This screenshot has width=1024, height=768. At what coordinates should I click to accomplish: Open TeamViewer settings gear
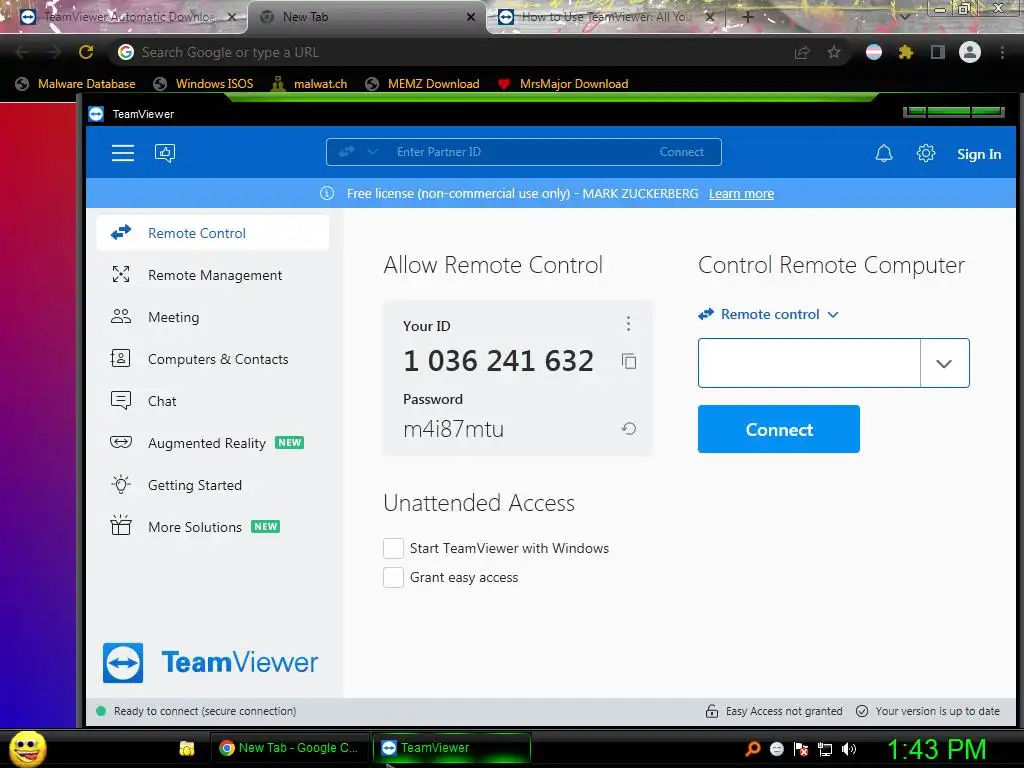click(x=925, y=153)
